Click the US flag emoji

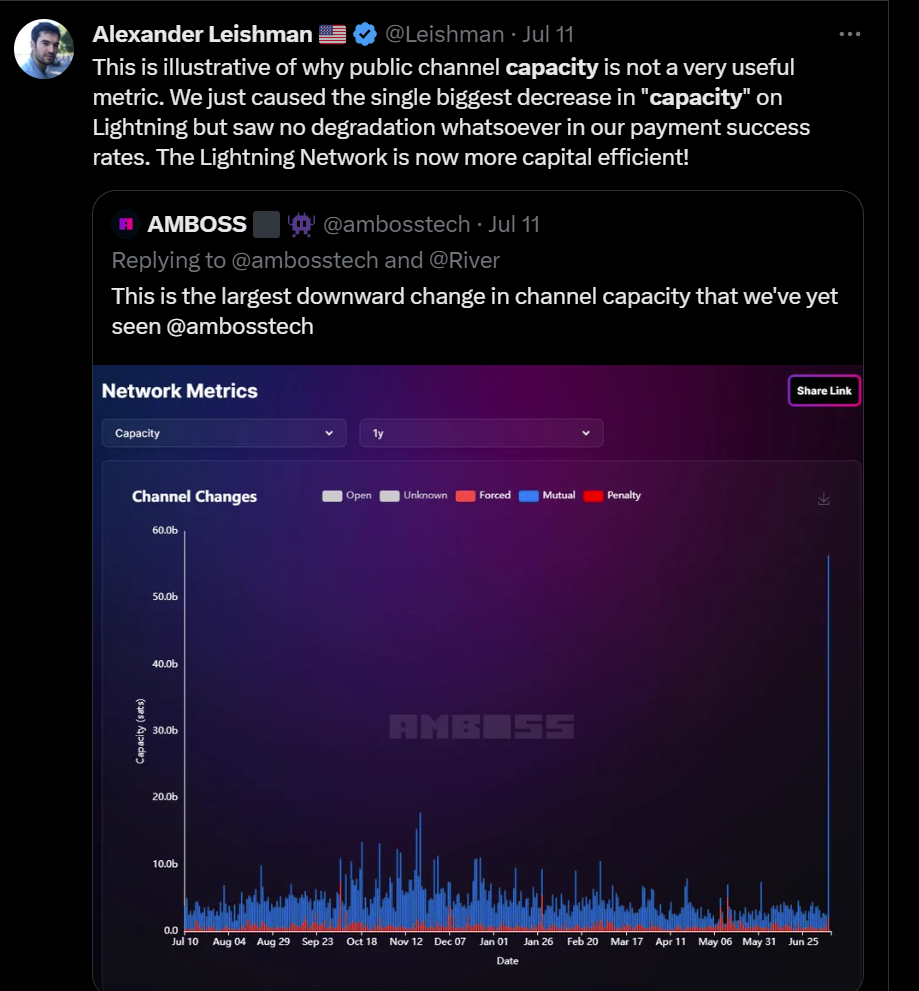point(332,34)
